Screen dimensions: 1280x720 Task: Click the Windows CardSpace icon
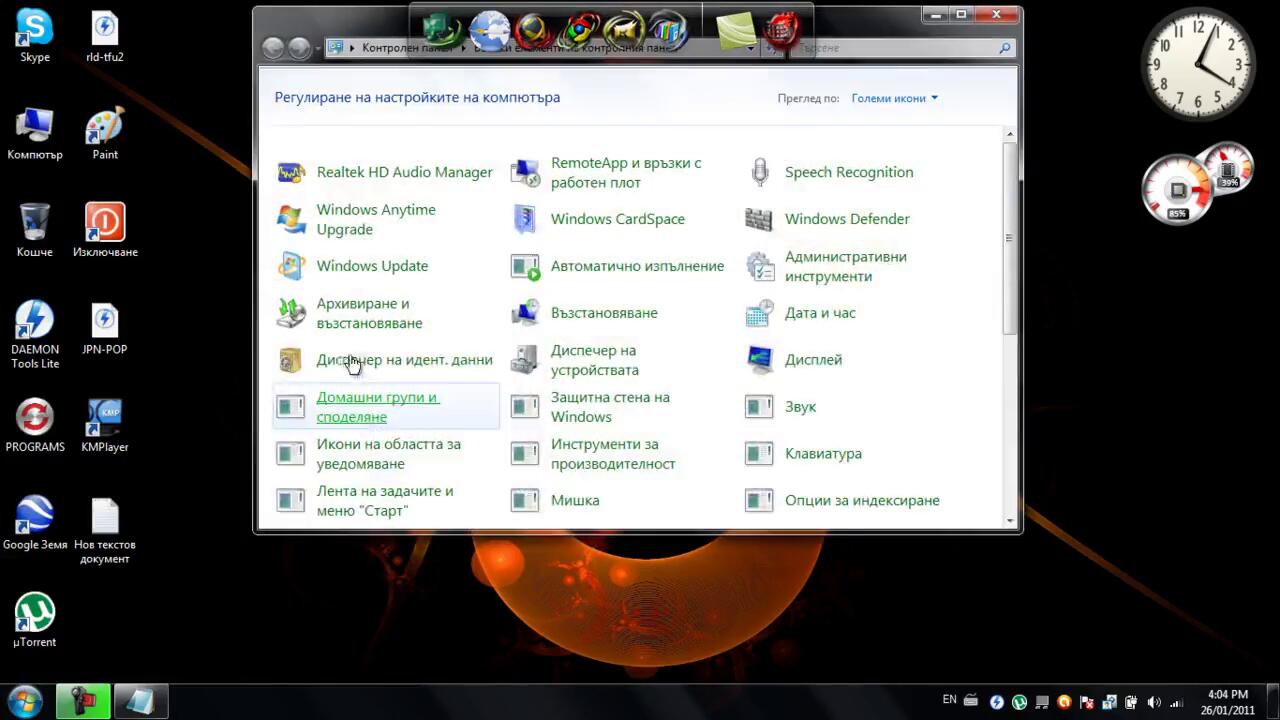[525, 219]
